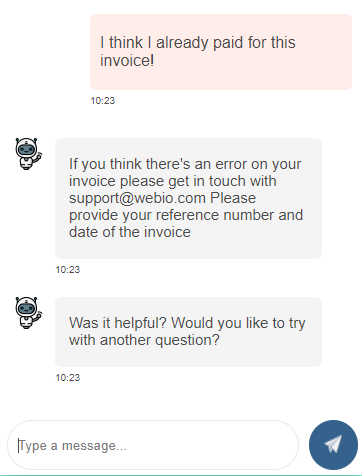362x476 pixels.
Task: Click the "Was it helpful?" bot message bubble
Action: click(188, 332)
